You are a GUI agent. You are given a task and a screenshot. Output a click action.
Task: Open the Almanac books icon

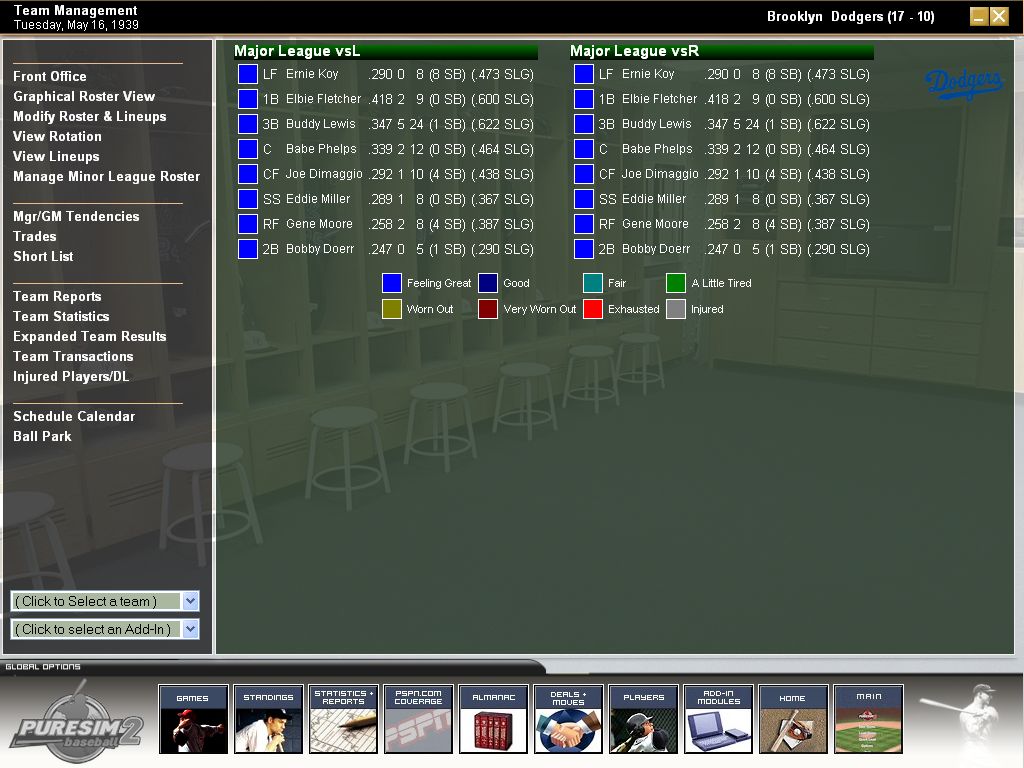pos(494,719)
